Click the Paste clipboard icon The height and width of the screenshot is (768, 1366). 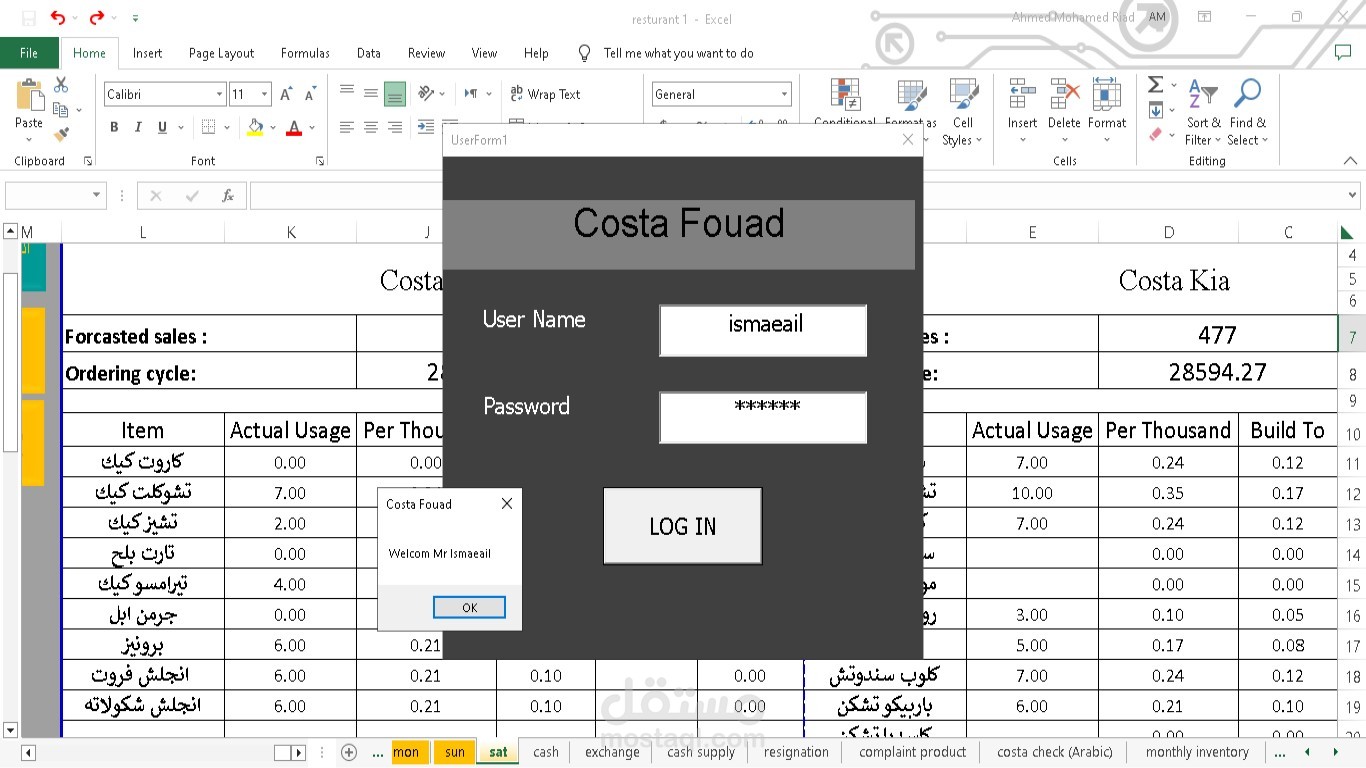[x=29, y=96]
